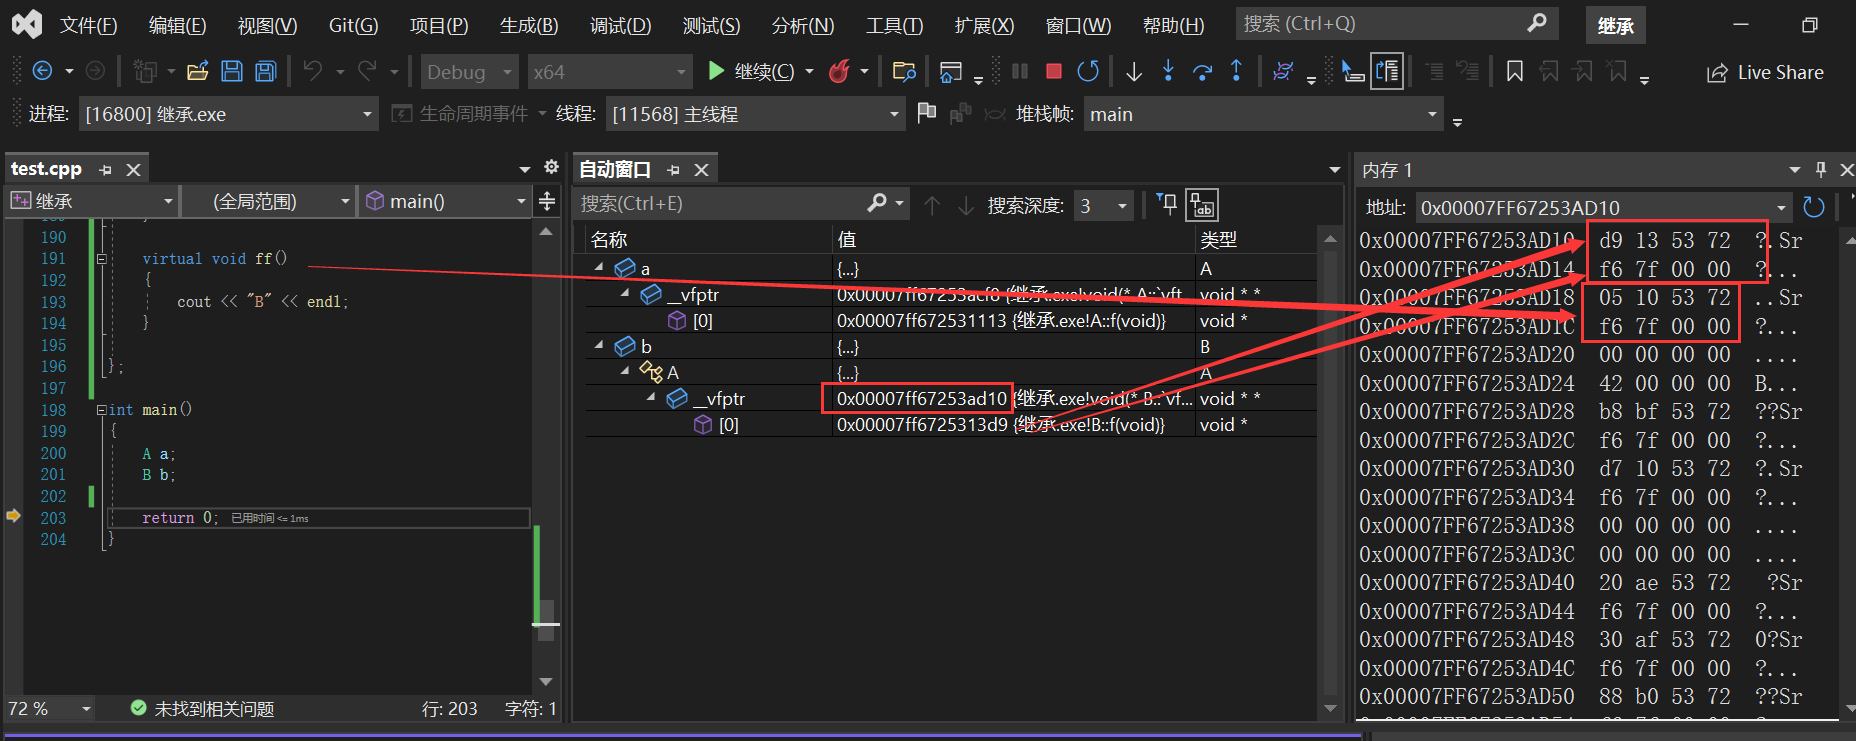The width and height of the screenshot is (1856, 741).
Task: Close the test.cpp tab
Action: click(133, 170)
